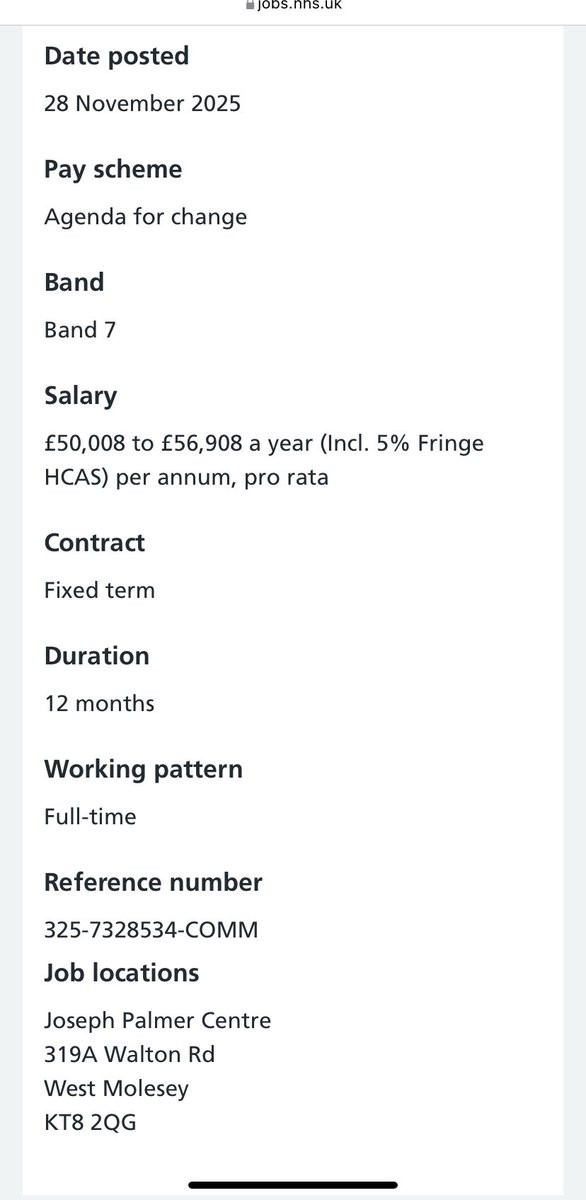Select the Fixed term value

(99, 590)
